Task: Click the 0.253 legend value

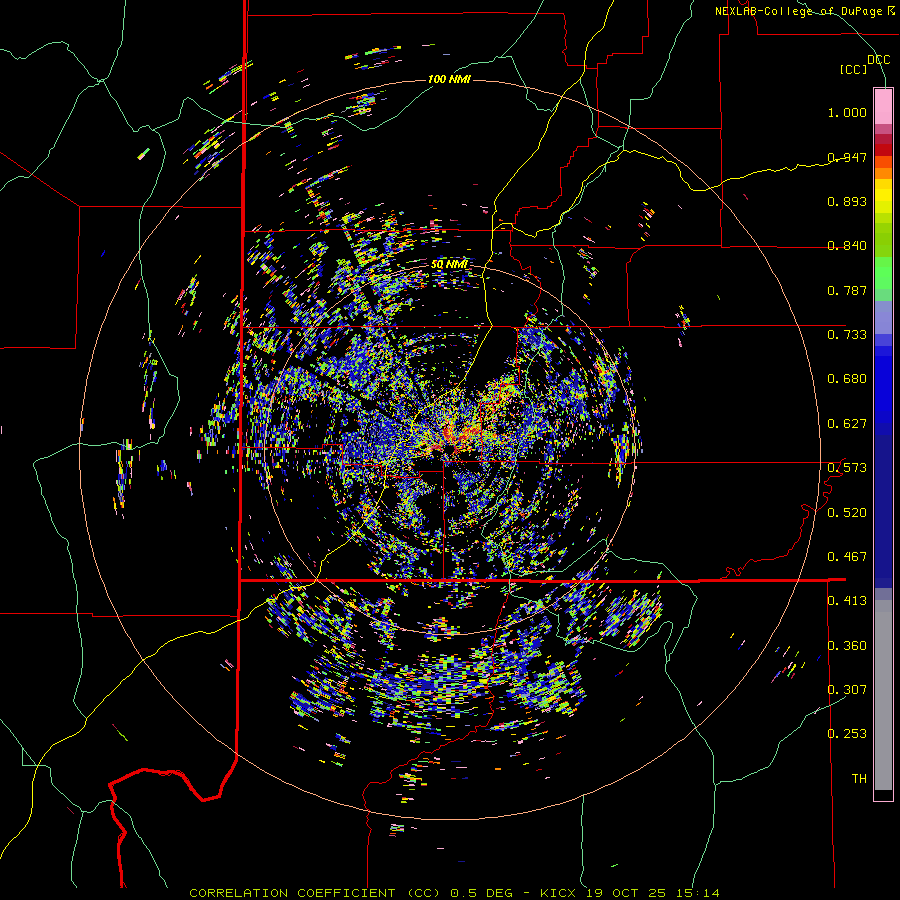Action: tap(847, 734)
